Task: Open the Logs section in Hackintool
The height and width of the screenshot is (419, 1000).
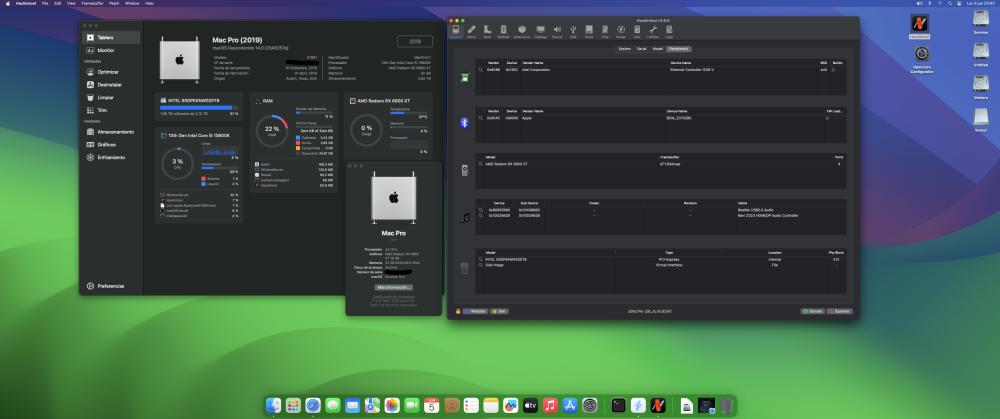Action: [x=668, y=31]
